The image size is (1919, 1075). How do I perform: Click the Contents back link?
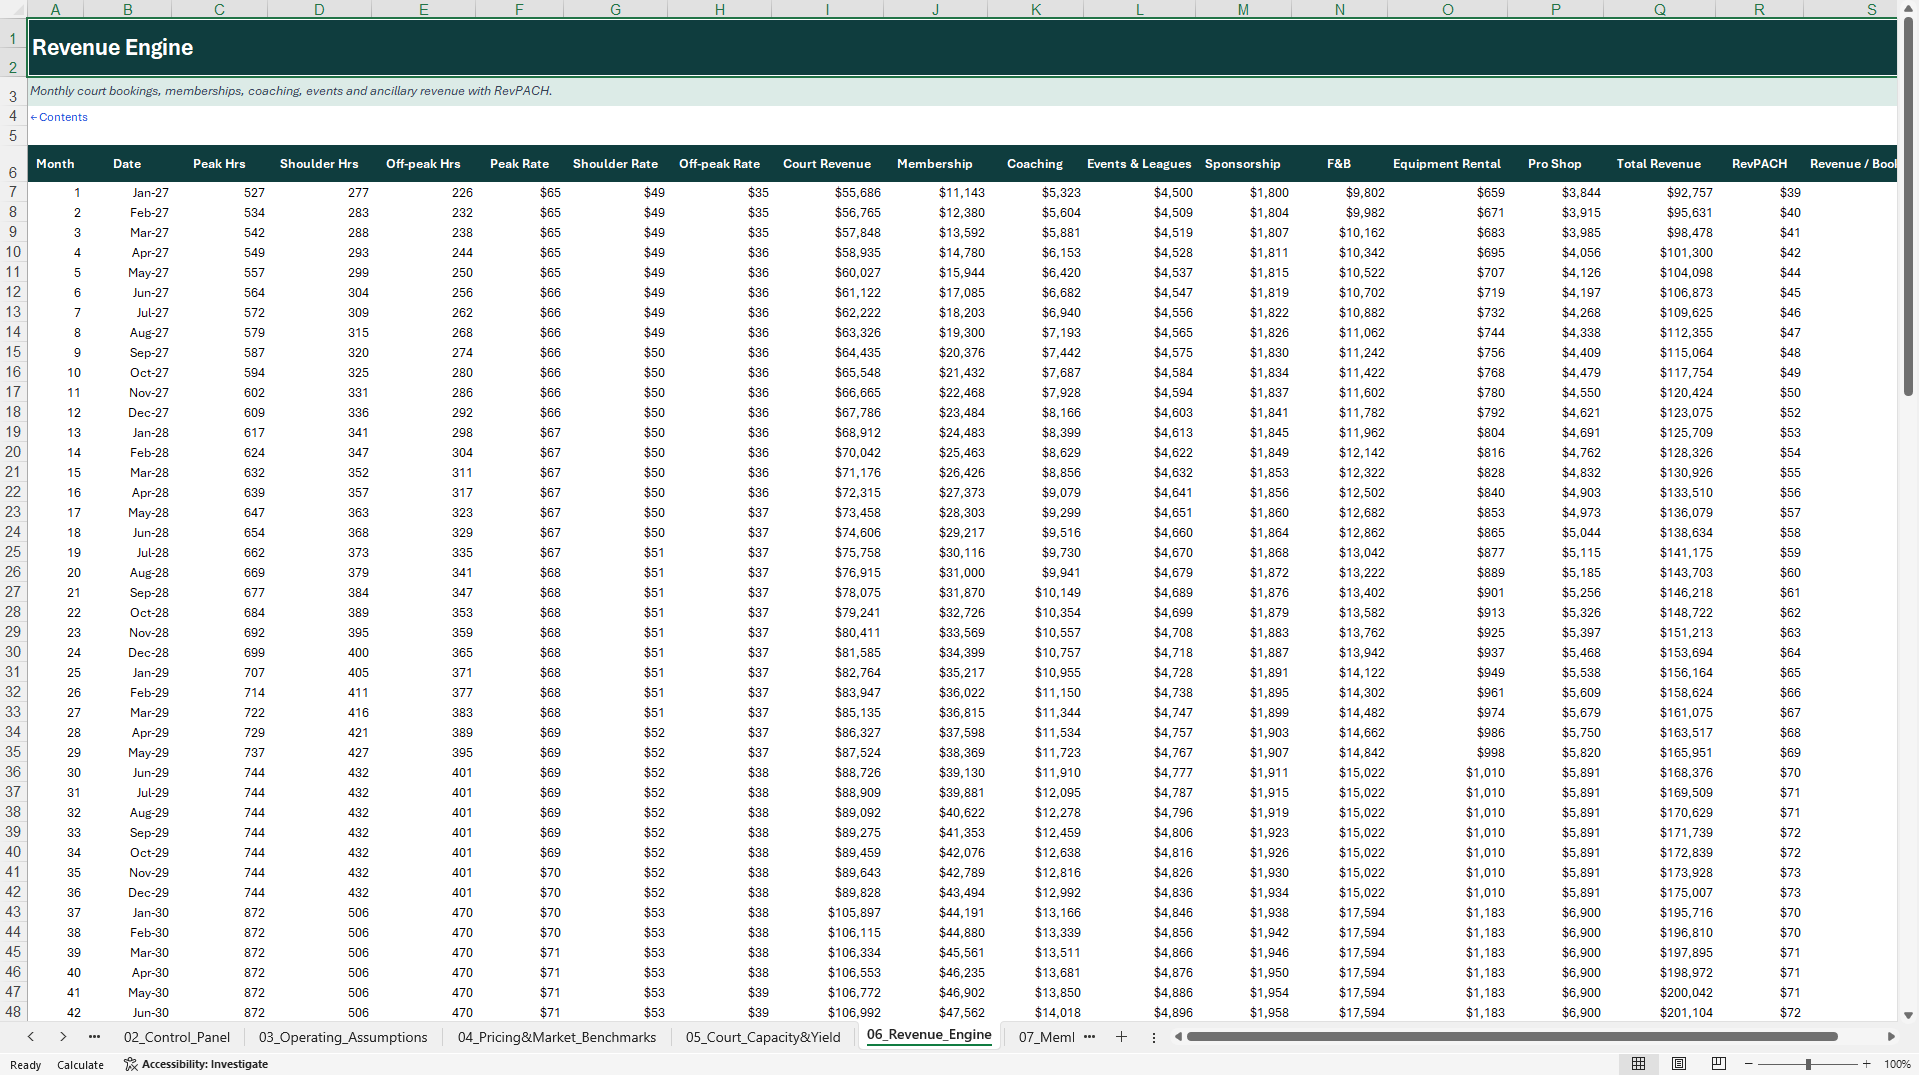tap(59, 117)
